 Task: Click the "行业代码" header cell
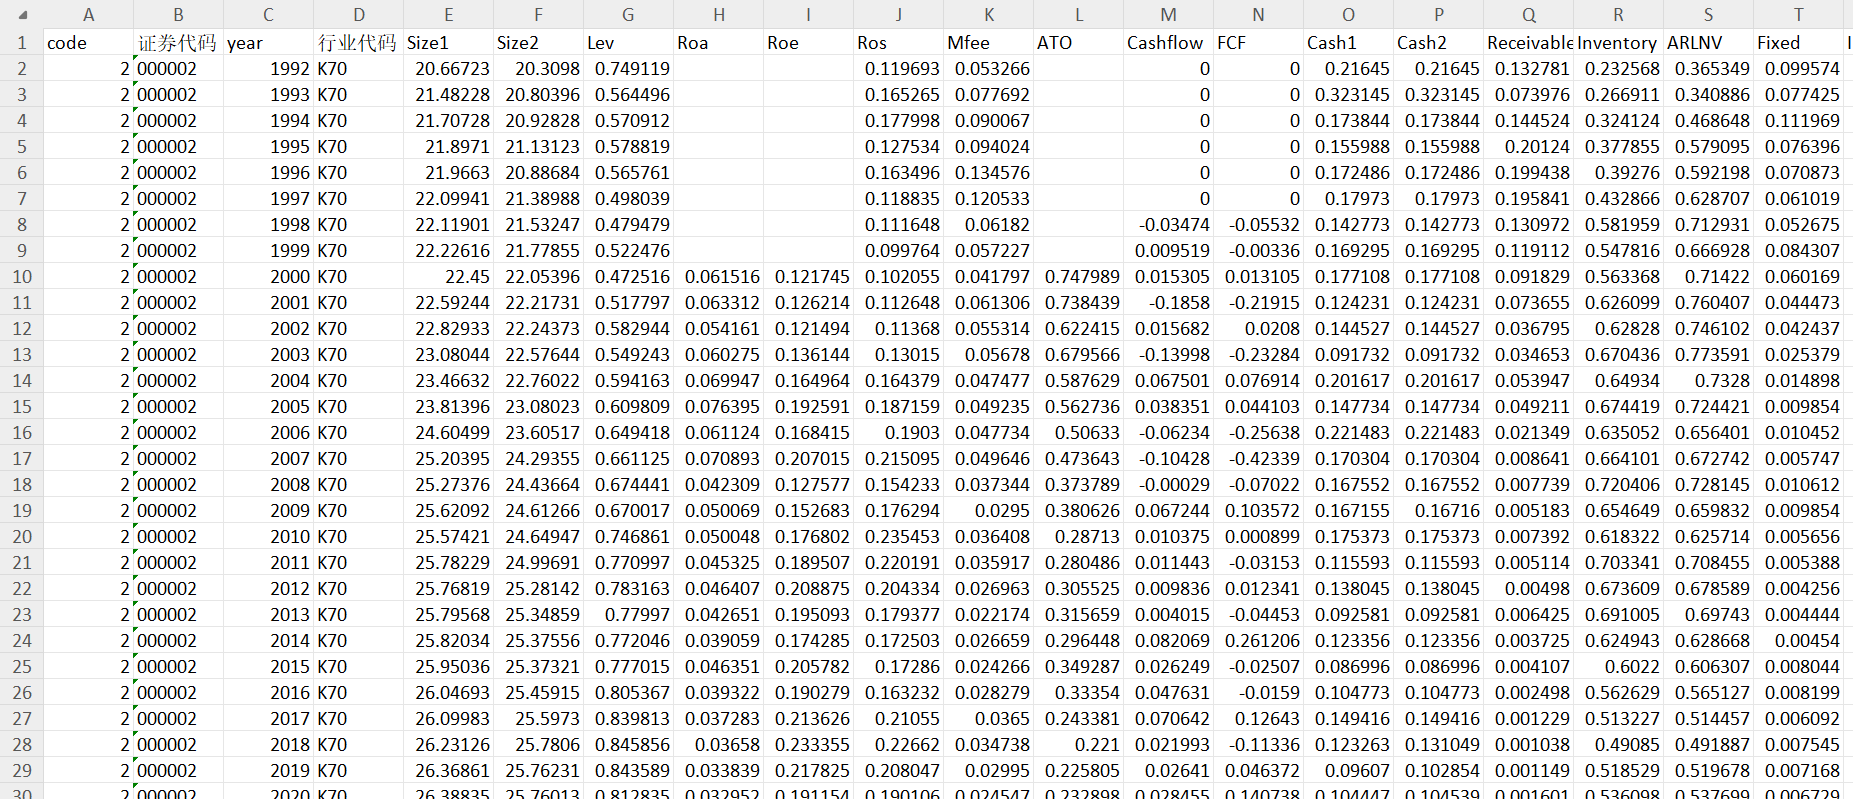pyautogui.click(x=359, y=43)
